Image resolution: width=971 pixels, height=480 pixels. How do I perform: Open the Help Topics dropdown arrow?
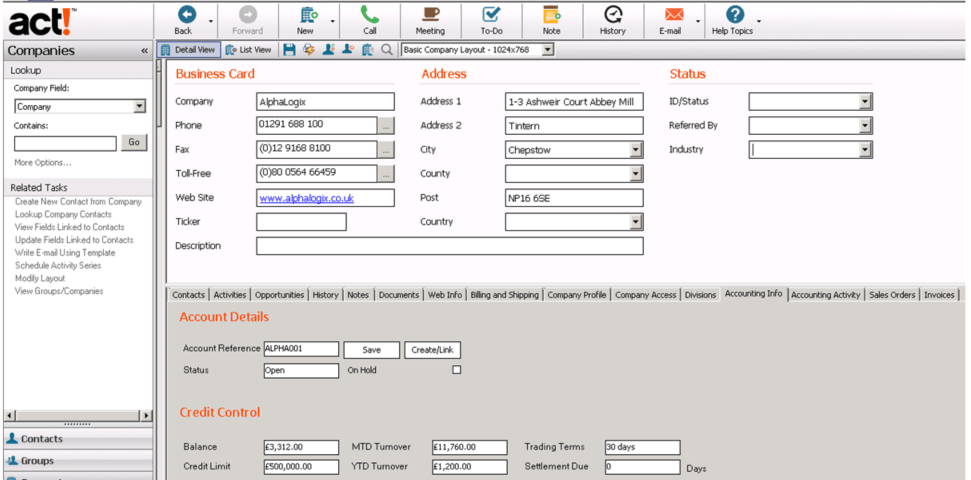coord(759,21)
